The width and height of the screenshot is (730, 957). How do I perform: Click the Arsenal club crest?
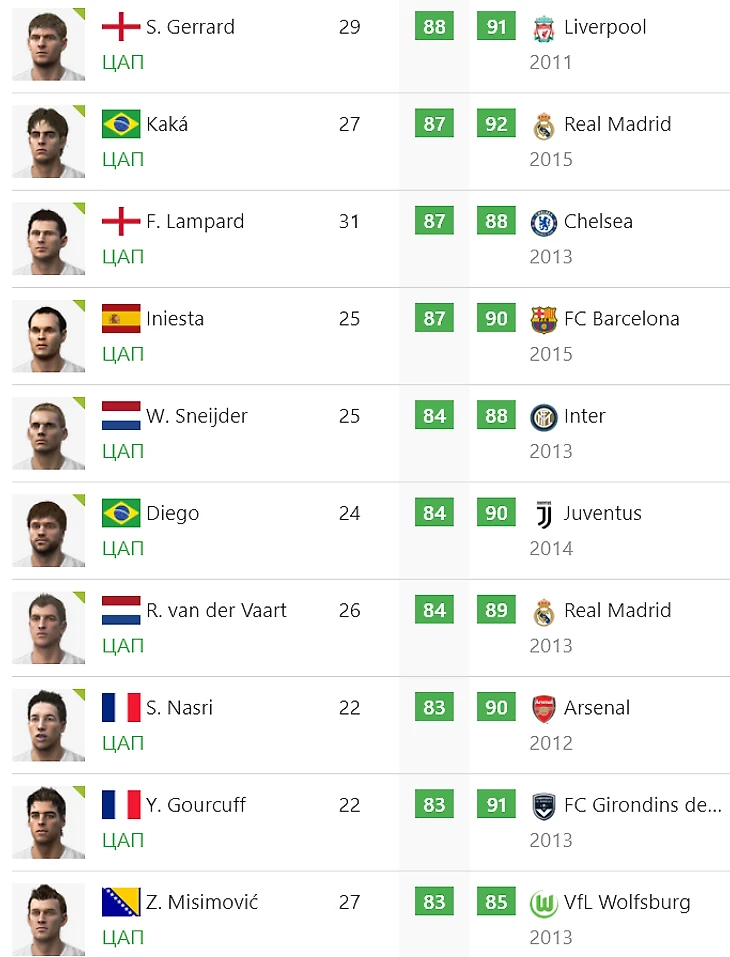point(543,709)
